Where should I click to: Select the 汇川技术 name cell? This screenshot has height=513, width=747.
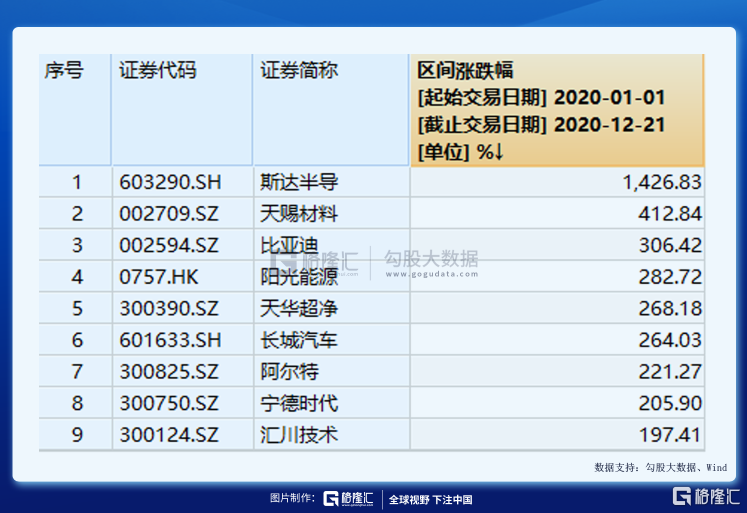331,434
